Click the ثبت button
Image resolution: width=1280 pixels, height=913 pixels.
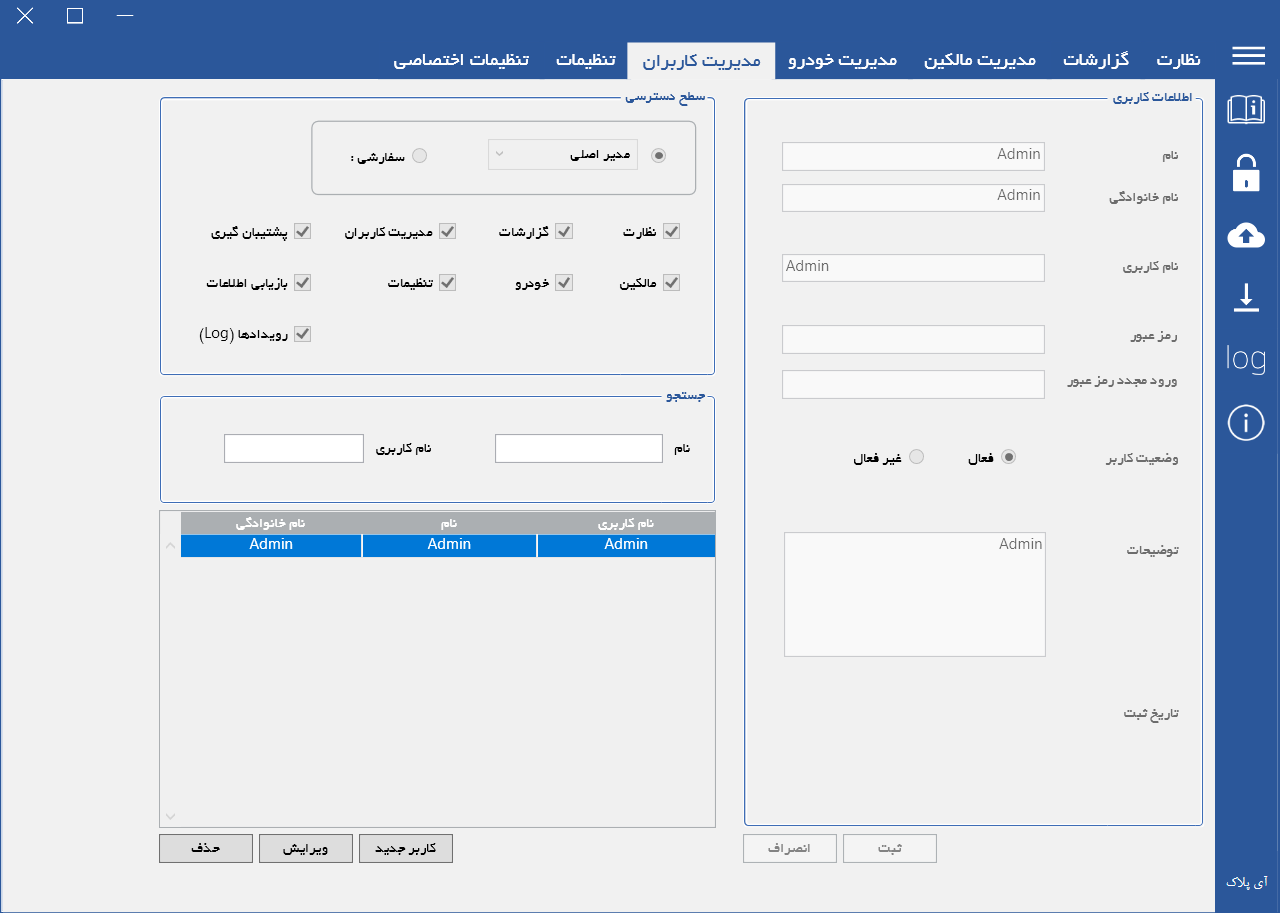890,848
